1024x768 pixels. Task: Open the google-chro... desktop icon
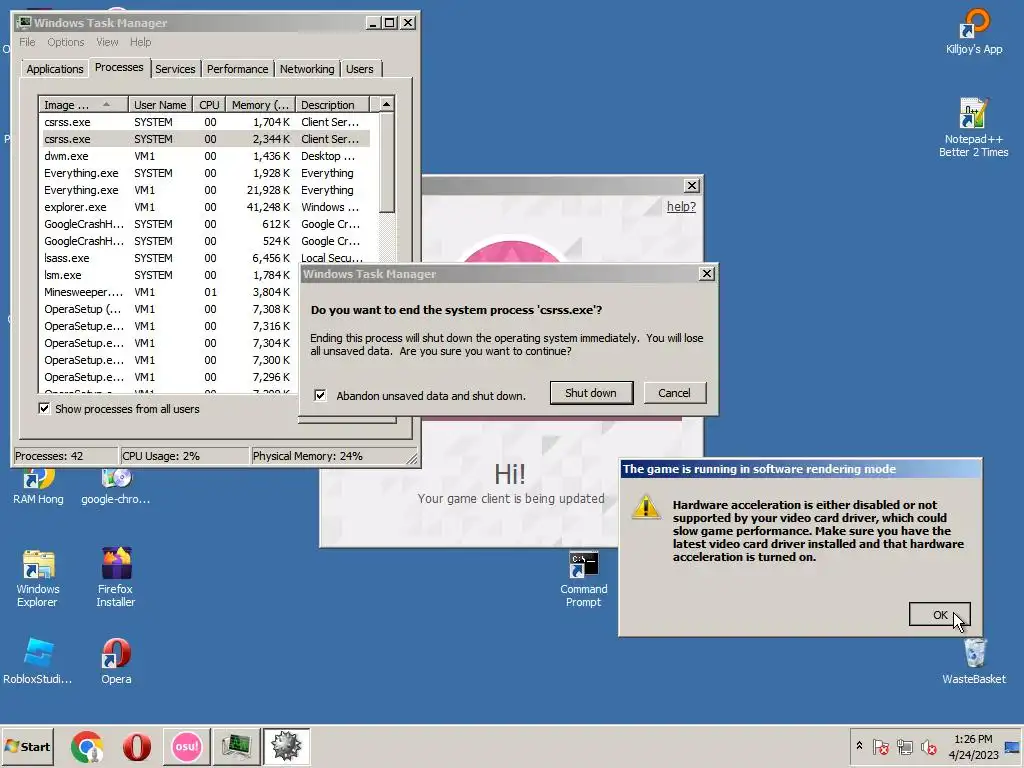[116, 487]
